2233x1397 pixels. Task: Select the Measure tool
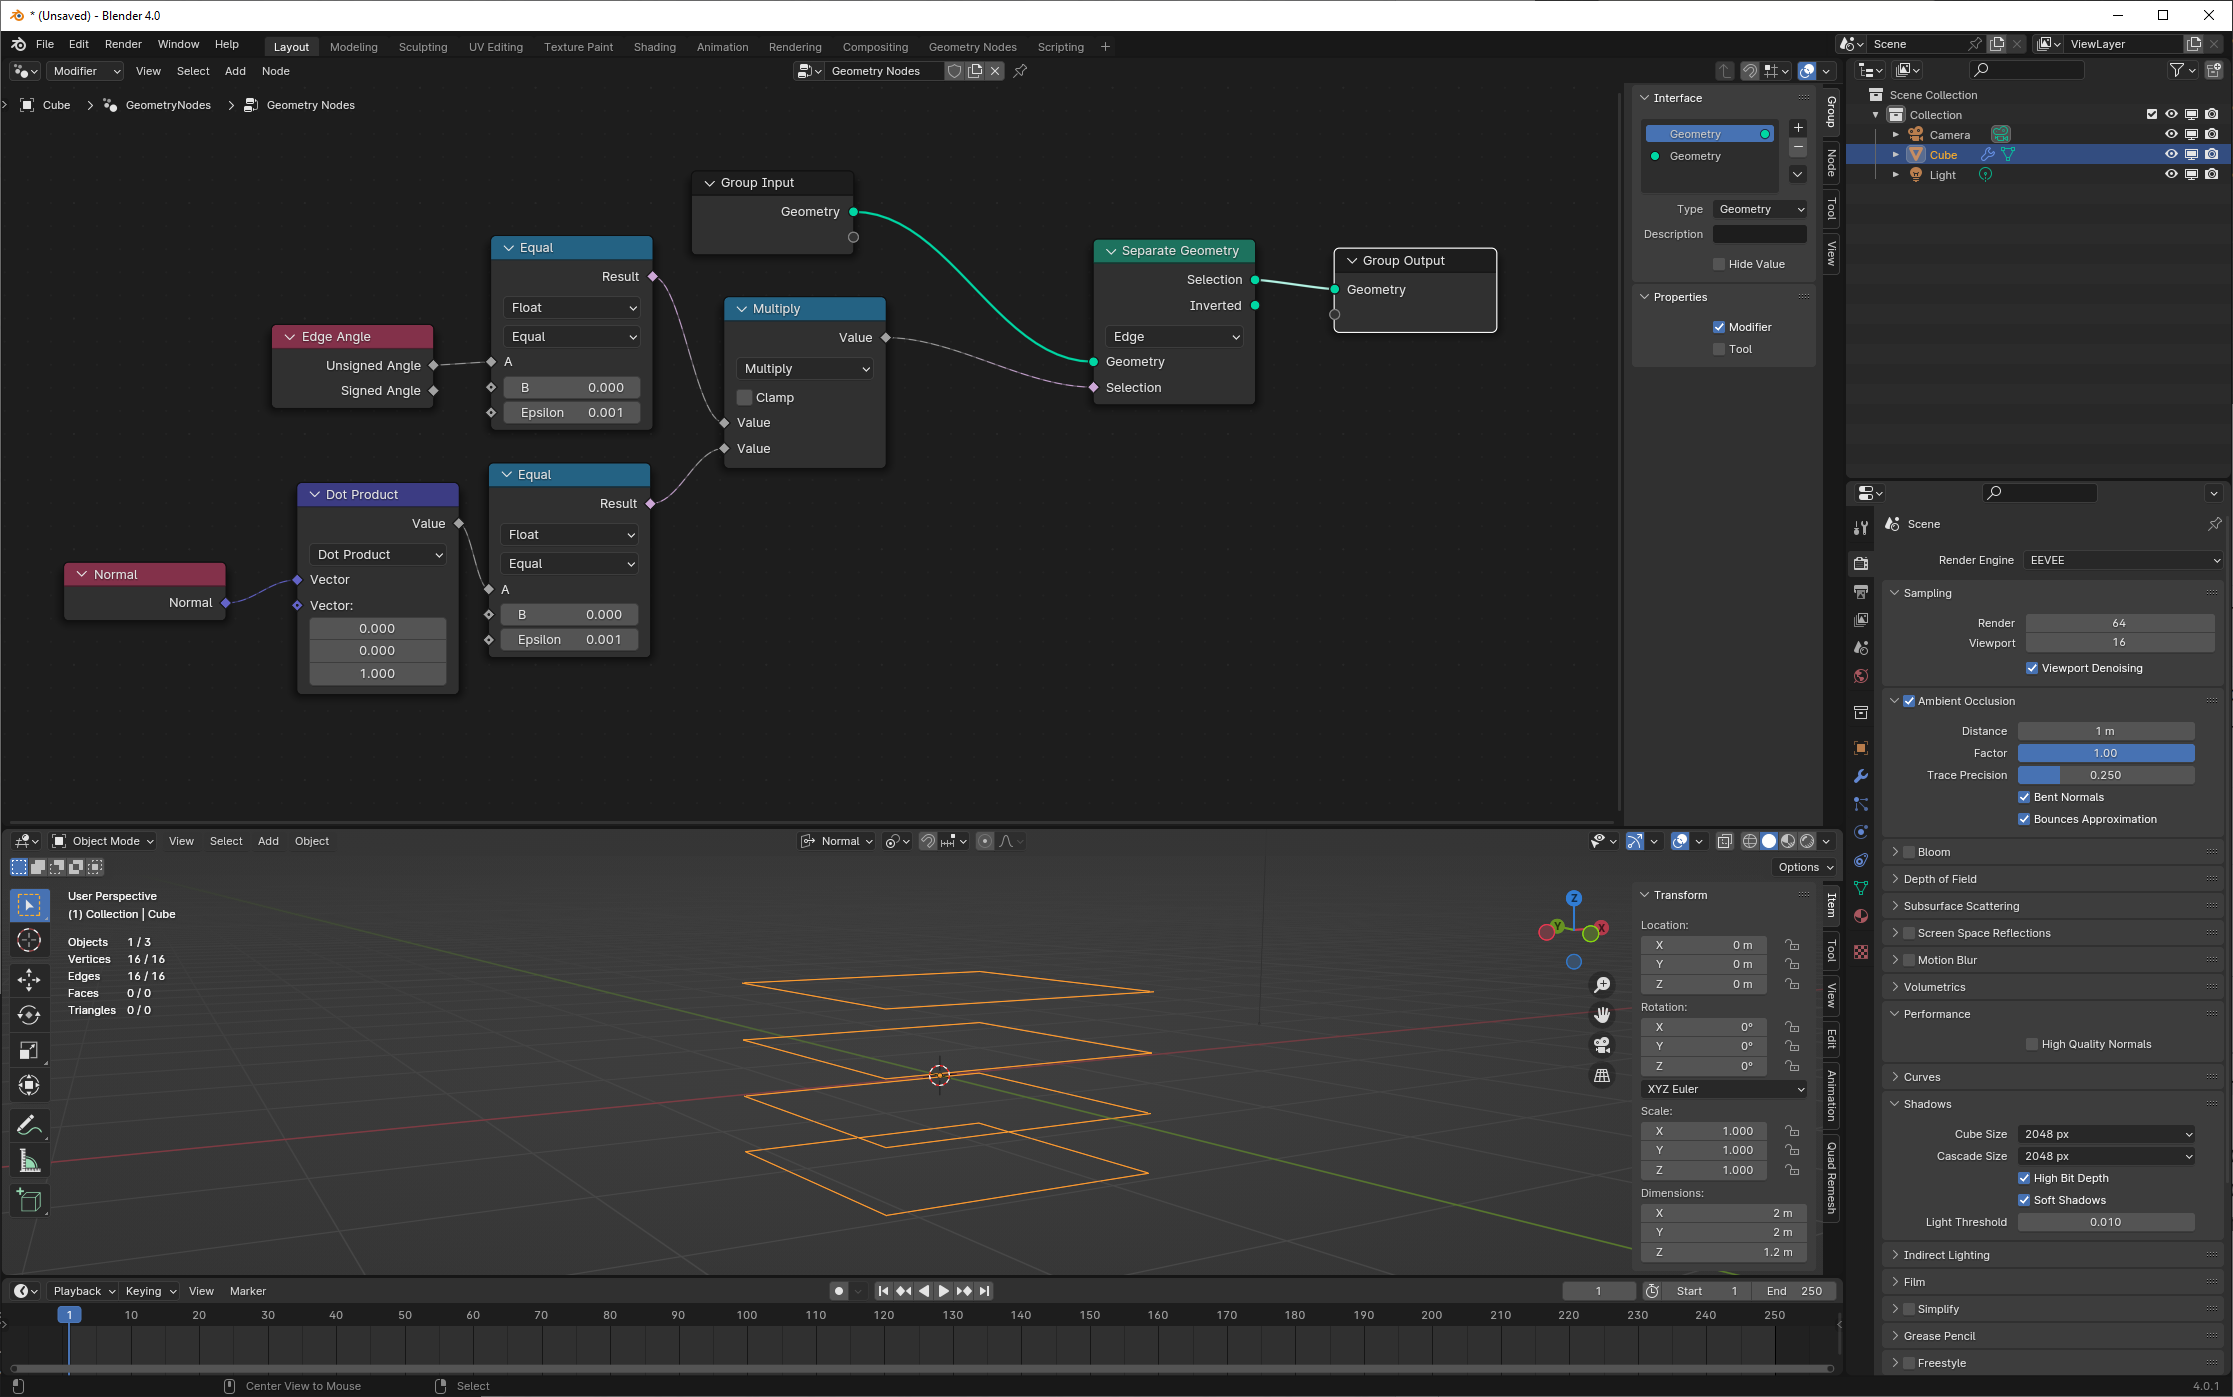(29, 1161)
